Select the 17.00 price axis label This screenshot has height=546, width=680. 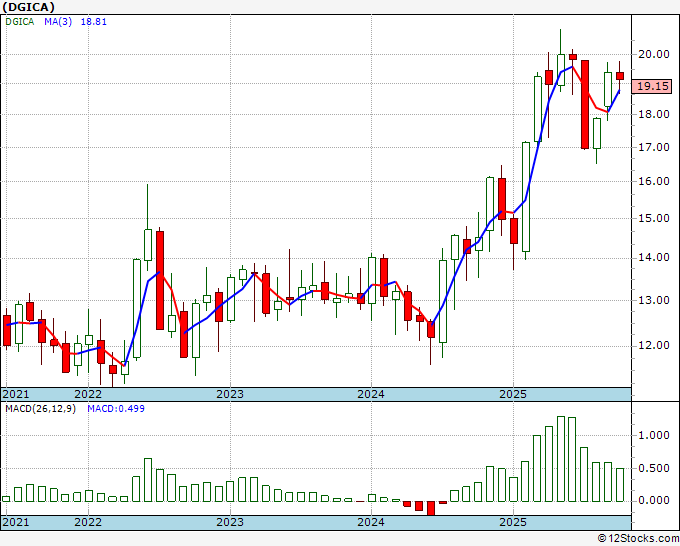pyautogui.click(x=654, y=147)
